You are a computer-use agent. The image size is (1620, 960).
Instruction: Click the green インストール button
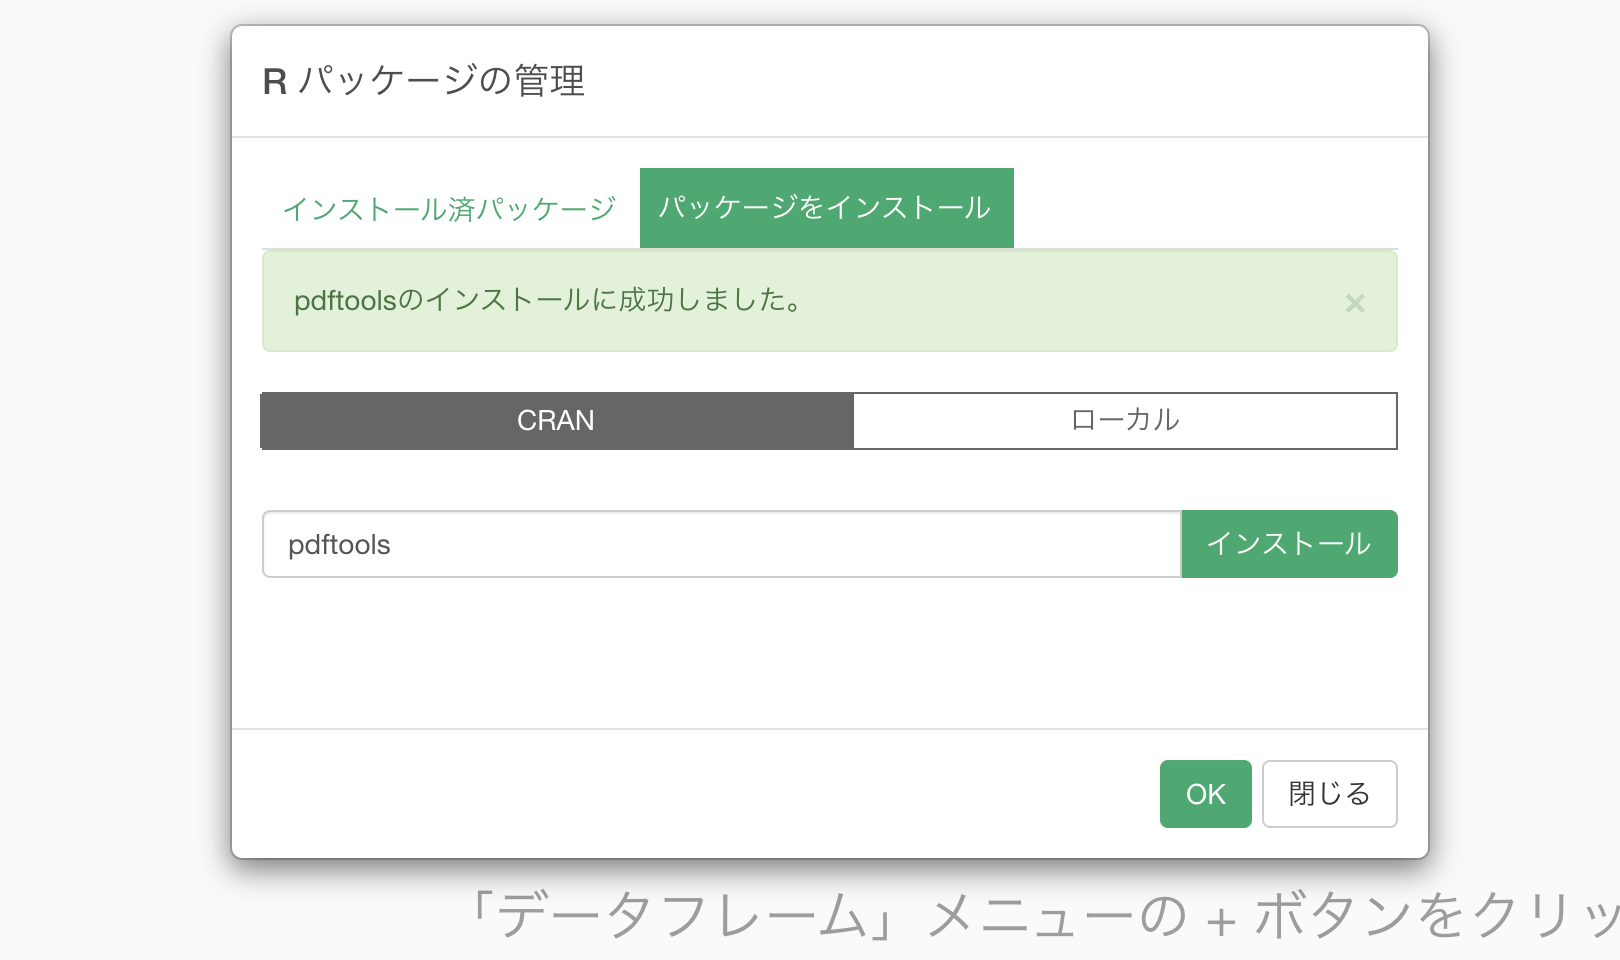(1289, 544)
